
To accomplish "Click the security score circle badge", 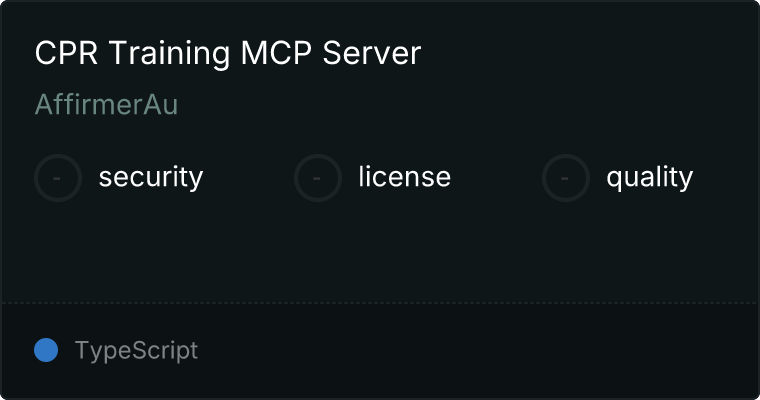I will pyautogui.click(x=58, y=178).
